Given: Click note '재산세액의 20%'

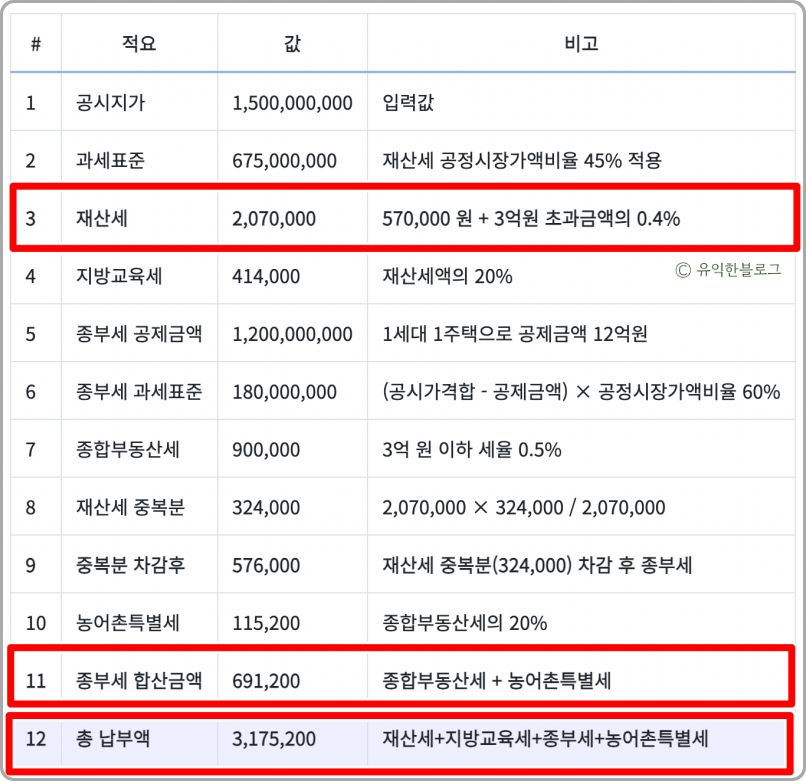Looking at the screenshot, I should pyautogui.click(x=447, y=276).
